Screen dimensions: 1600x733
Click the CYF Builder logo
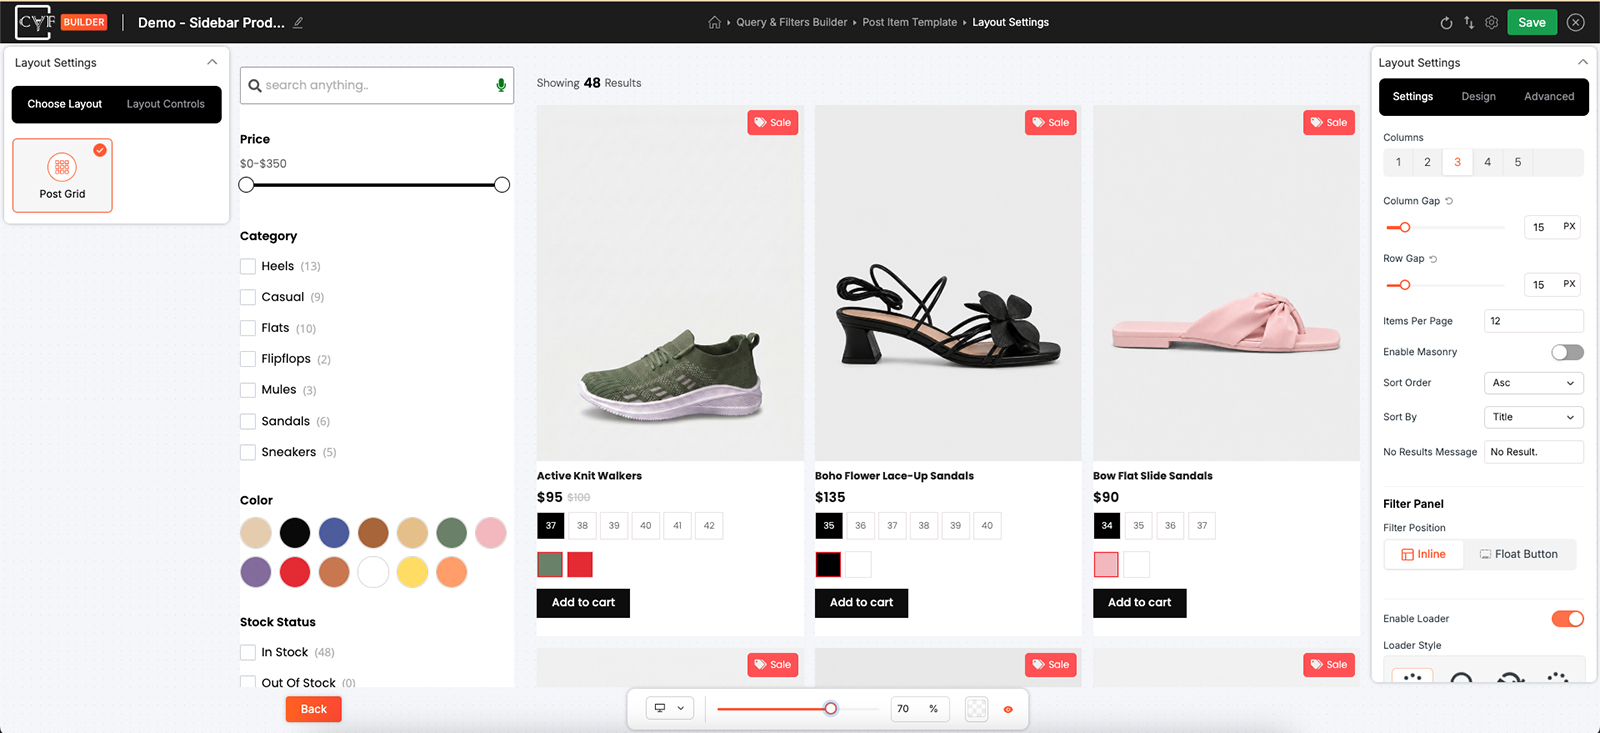tap(60, 22)
